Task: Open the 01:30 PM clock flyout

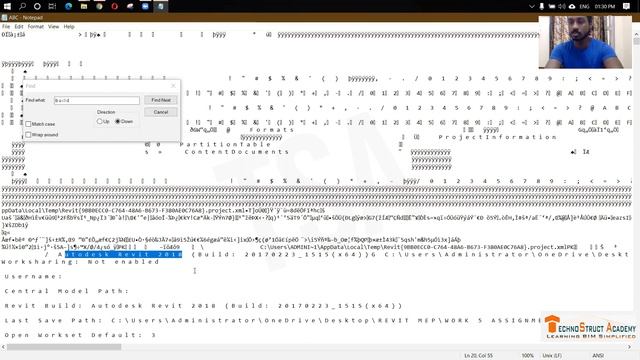Action: pos(605,7)
